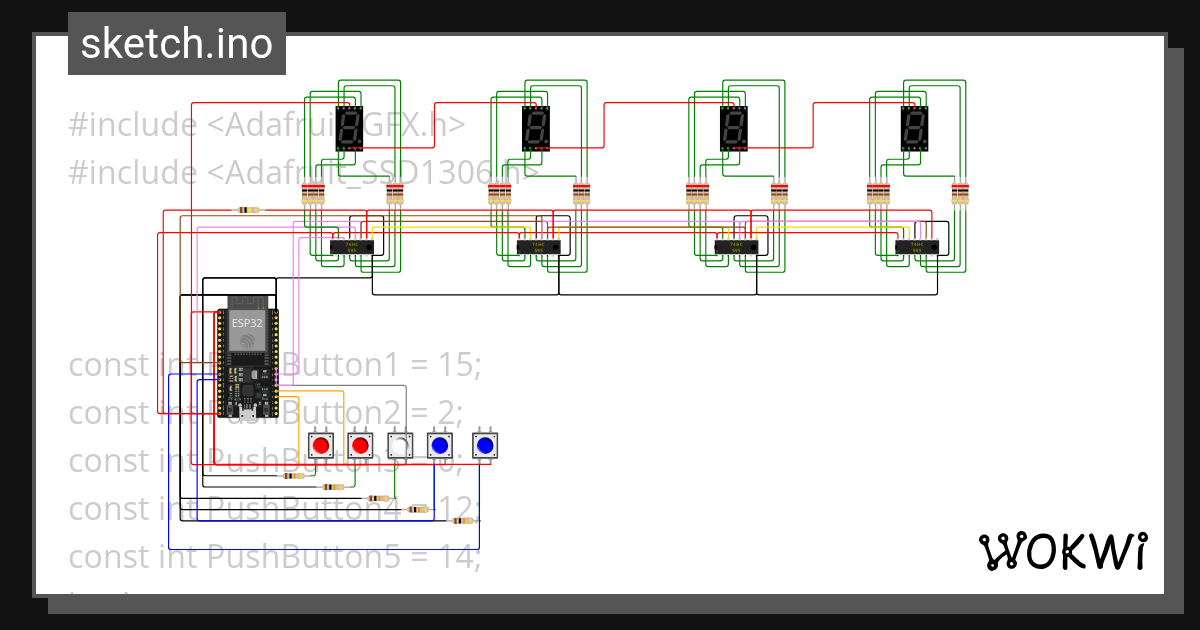Select the second red pushbutton
Viewport: 1200px width, 630px height.
[x=360, y=443]
